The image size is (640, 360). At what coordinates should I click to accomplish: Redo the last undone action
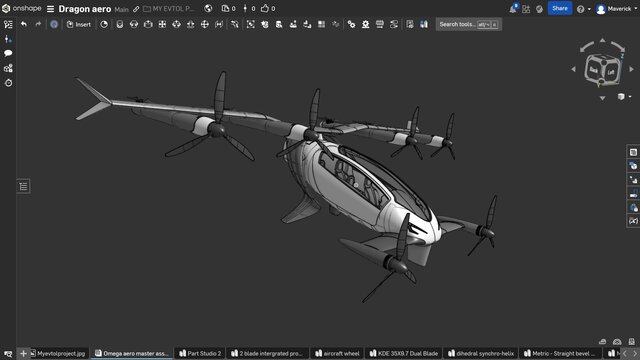(x=38, y=24)
